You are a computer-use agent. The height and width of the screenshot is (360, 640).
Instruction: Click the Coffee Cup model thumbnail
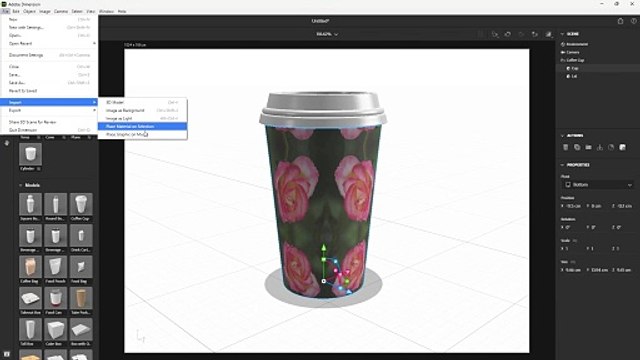81,204
